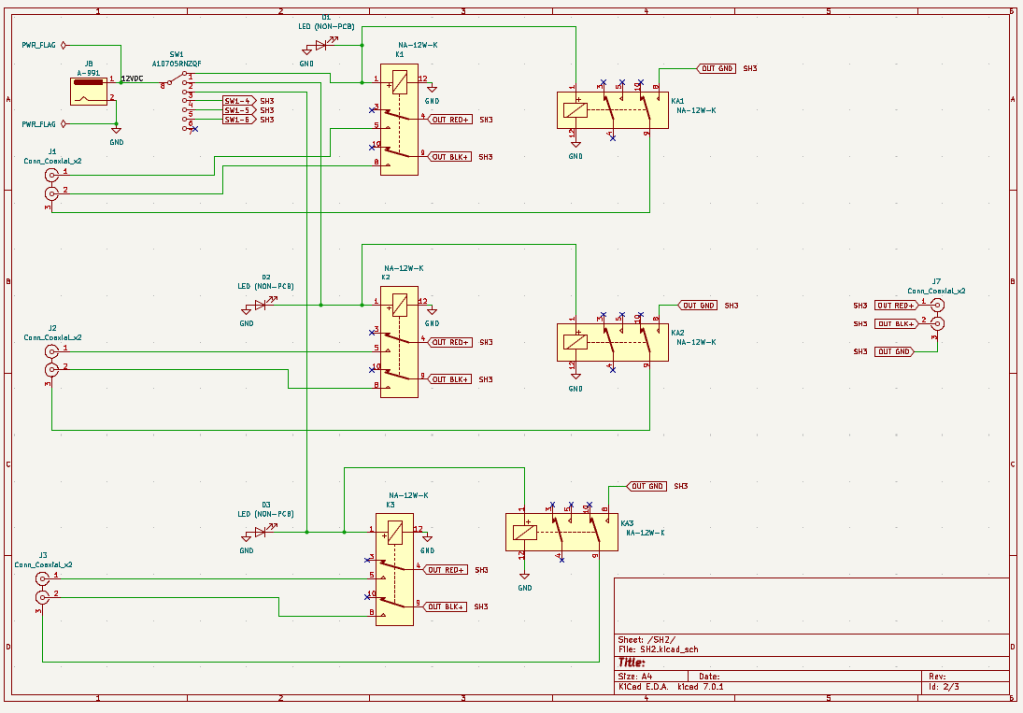Viewport: 1023px width, 713px height.
Task: Click the OUT GND label near KA1
Action: click(716, 70)
